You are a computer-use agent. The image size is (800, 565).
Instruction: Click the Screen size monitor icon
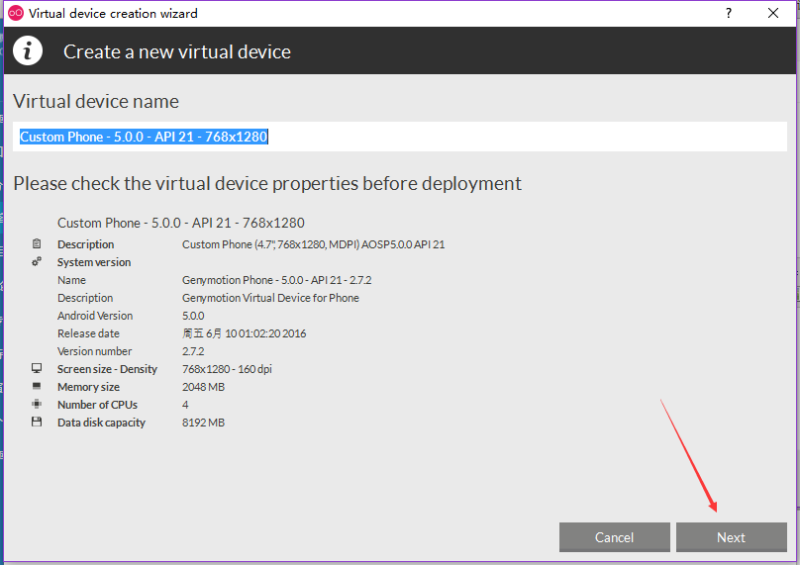[37, 369]
